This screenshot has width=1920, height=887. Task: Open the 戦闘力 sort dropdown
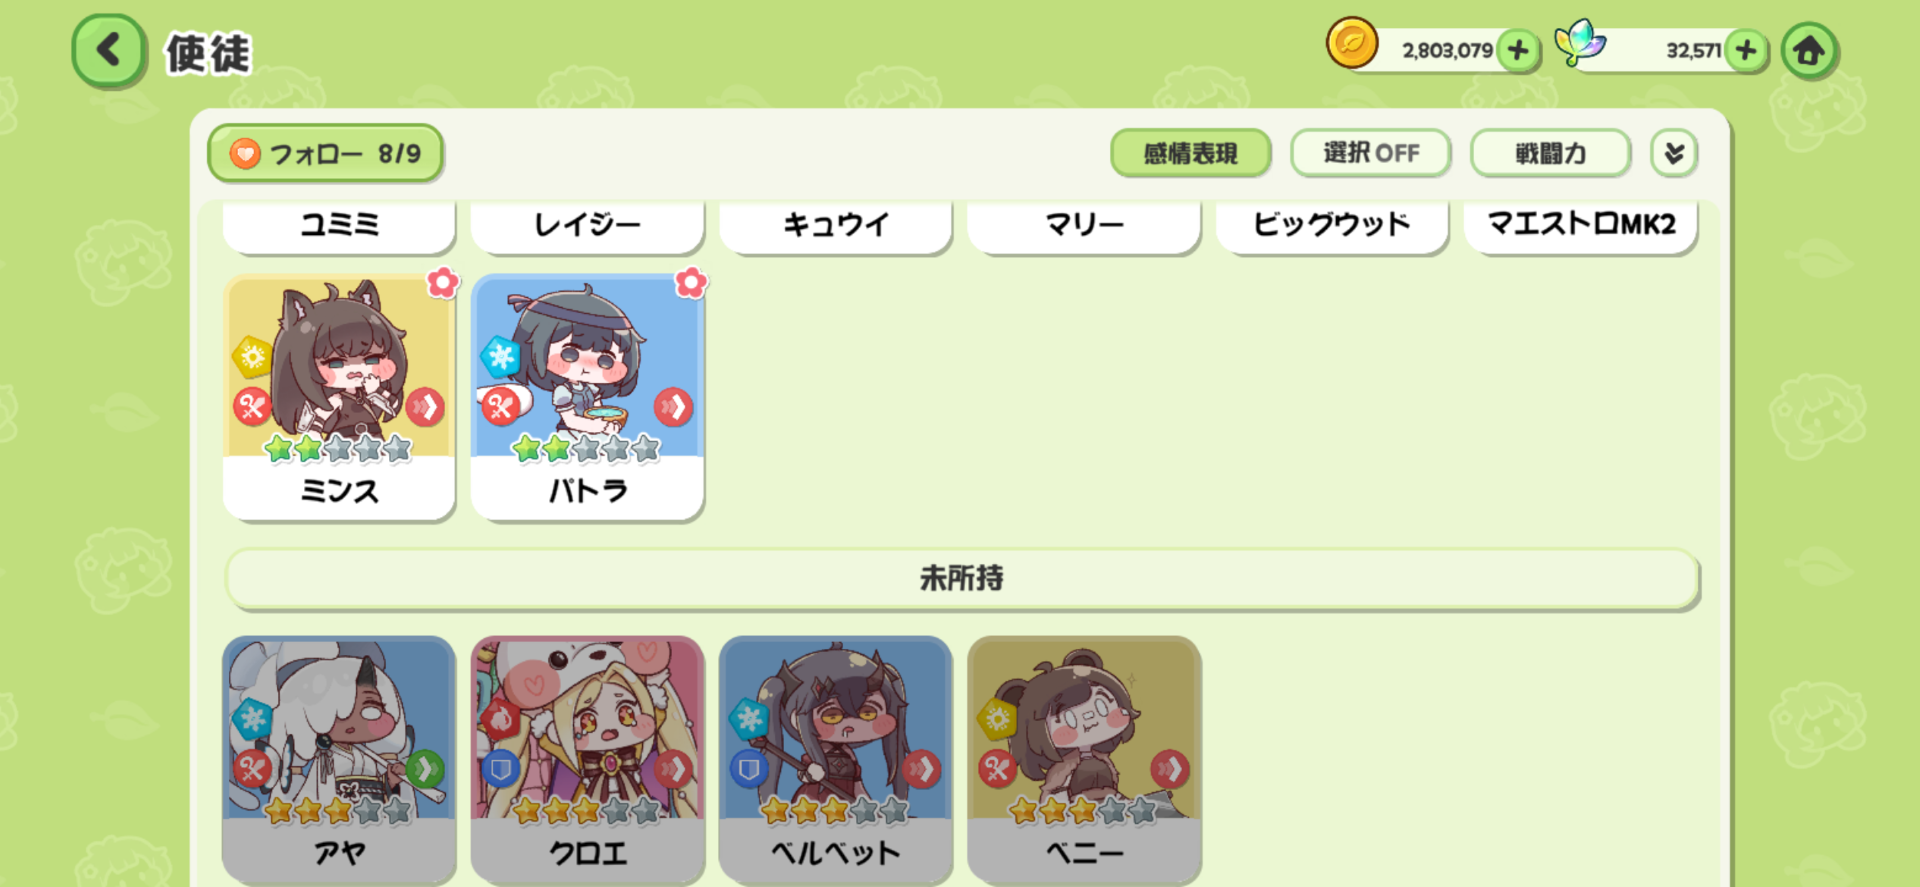[1550, 153]
